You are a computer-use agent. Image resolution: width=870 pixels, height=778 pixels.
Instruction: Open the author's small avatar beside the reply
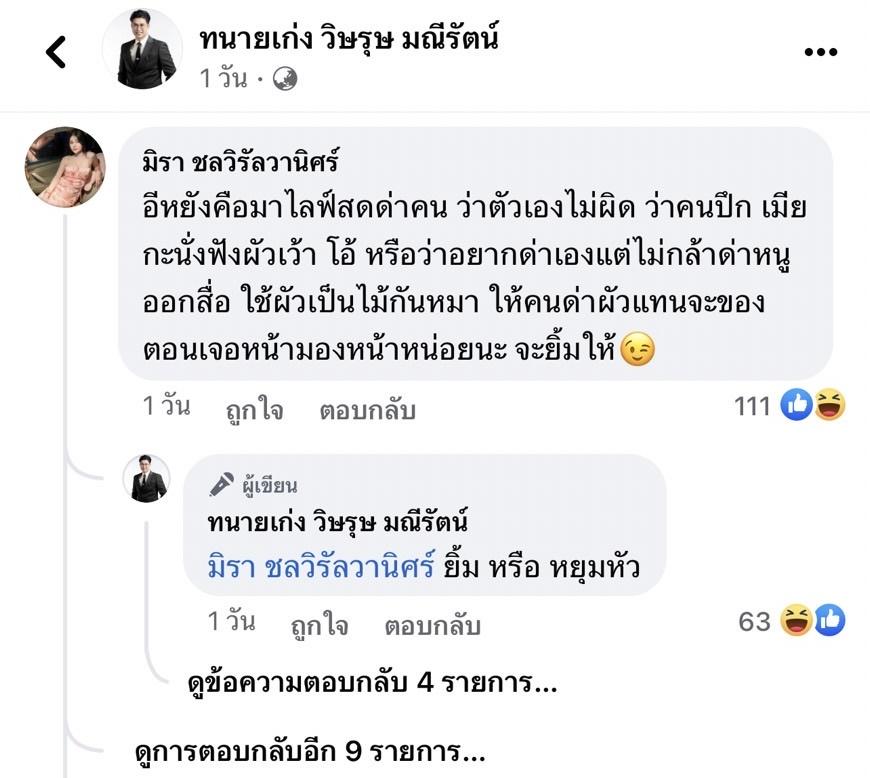point(146,478)
